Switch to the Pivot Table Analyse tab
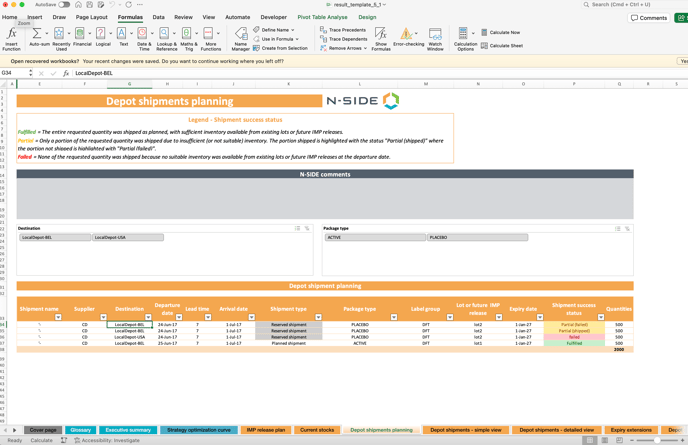Screen dimensions: 688x445 pyautogui.click(x=322, y=17)
